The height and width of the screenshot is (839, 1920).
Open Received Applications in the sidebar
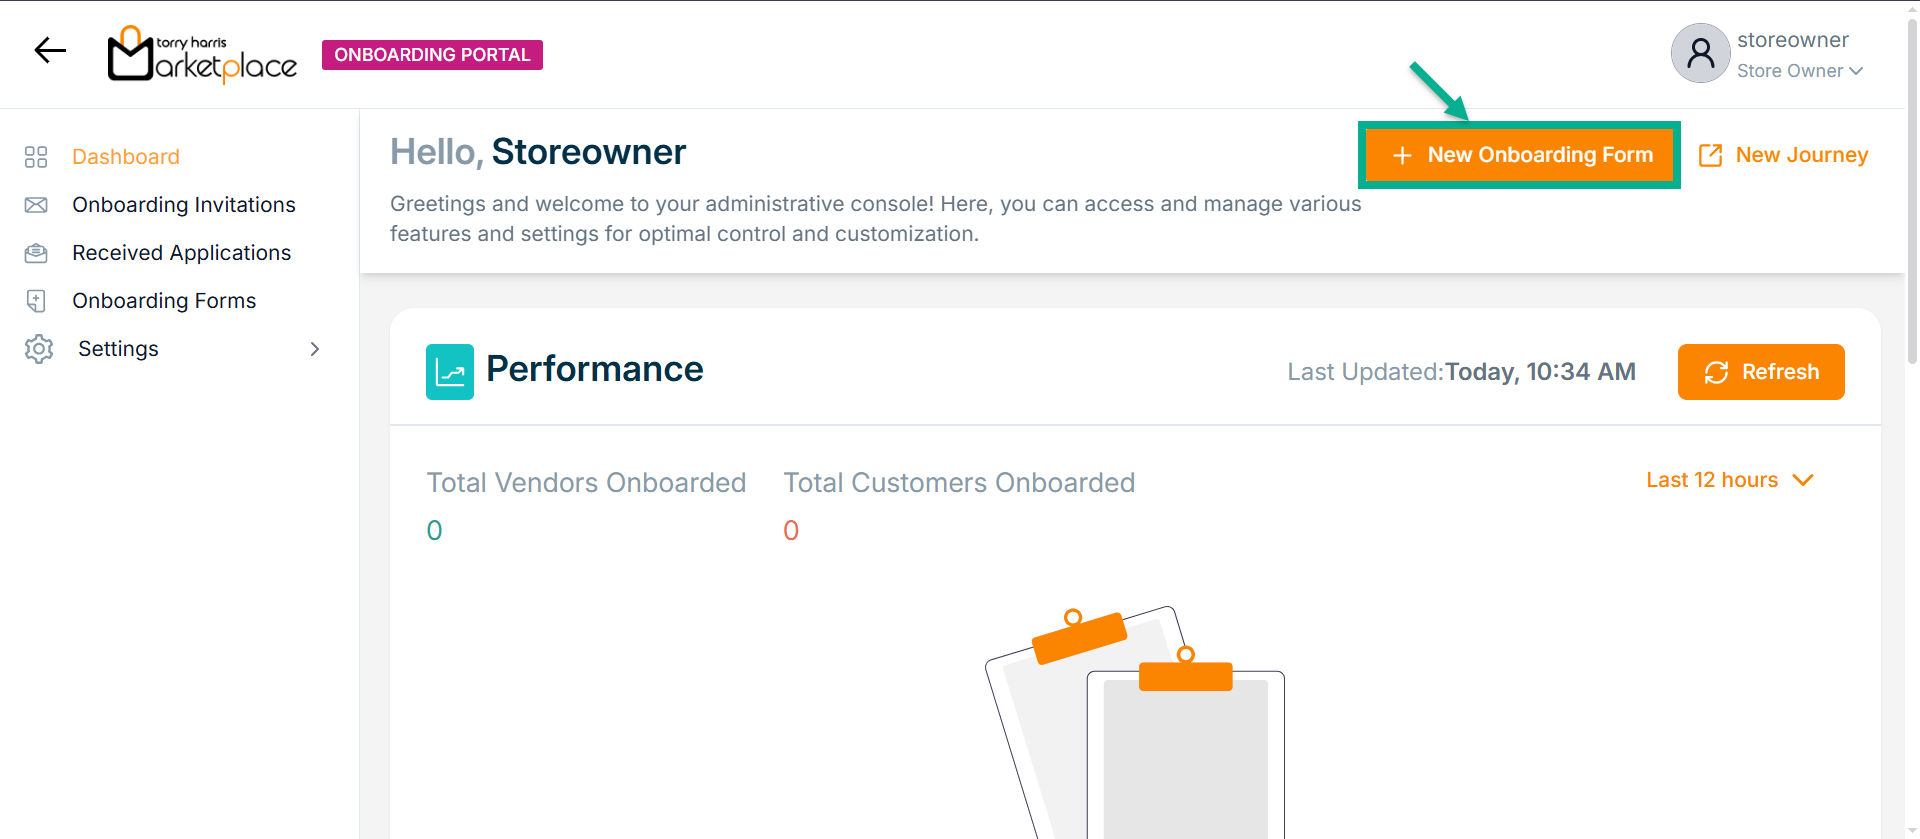[181, 253]
